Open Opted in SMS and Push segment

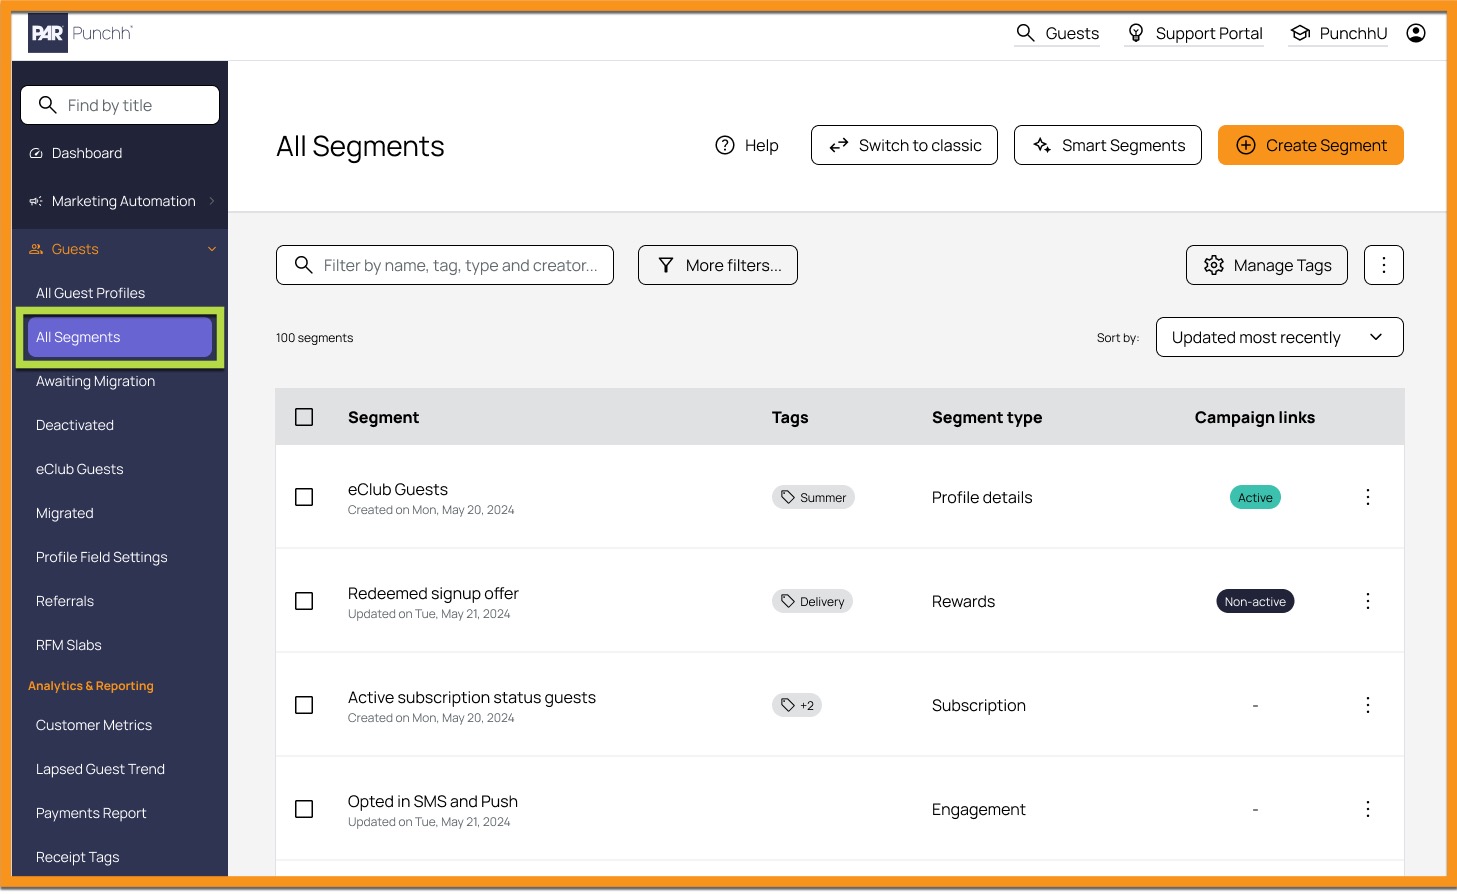click(x=433, y=801)
